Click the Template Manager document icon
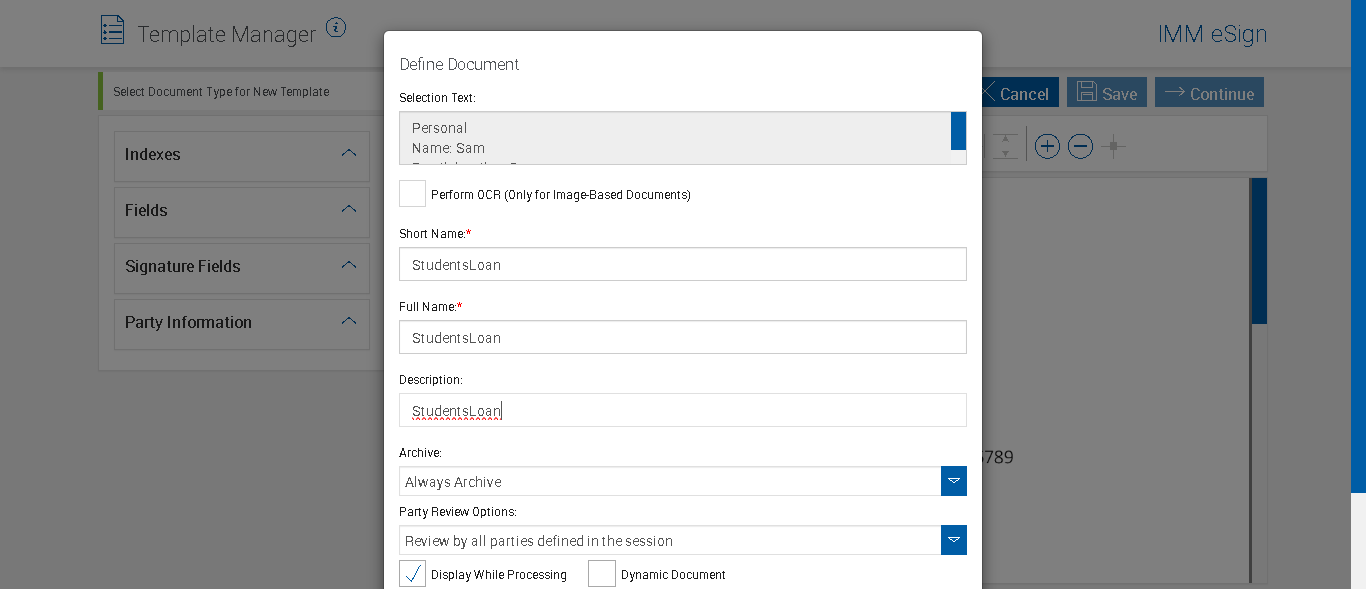Image resolution: width=1366 pixels, height=589 pixels. click(112, 30)
